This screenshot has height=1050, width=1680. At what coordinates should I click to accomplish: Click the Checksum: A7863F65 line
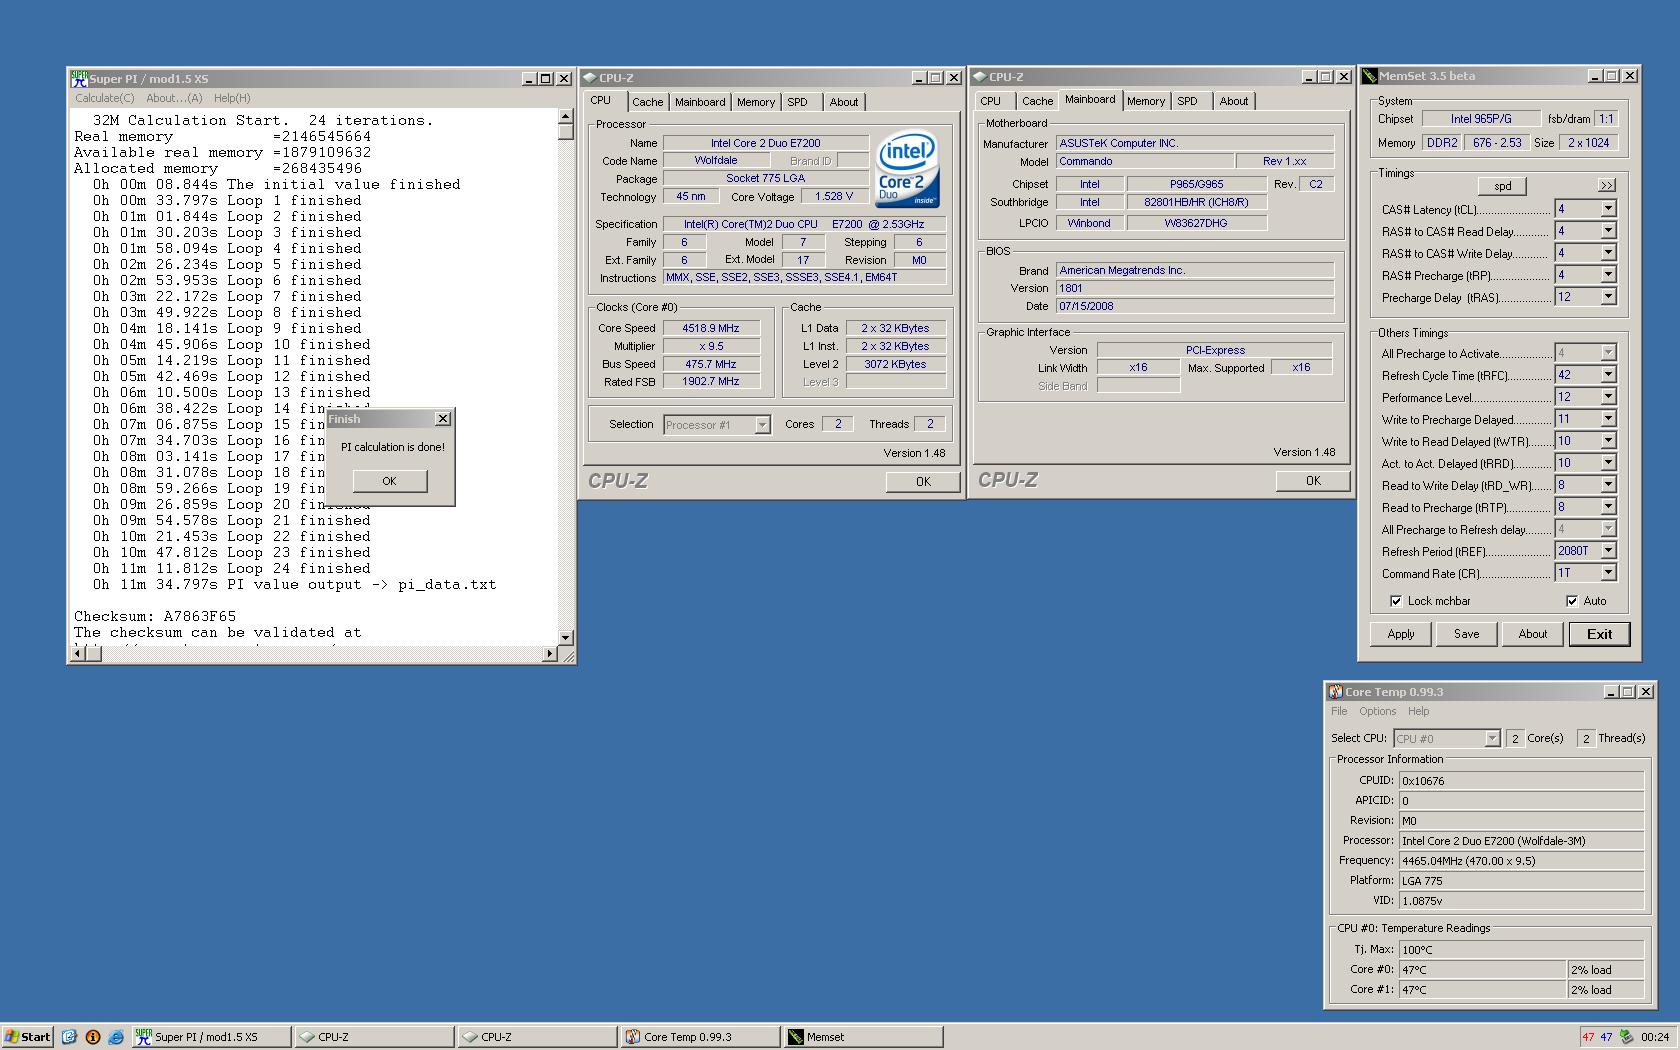pyautogui.click(x=155, y=617)
